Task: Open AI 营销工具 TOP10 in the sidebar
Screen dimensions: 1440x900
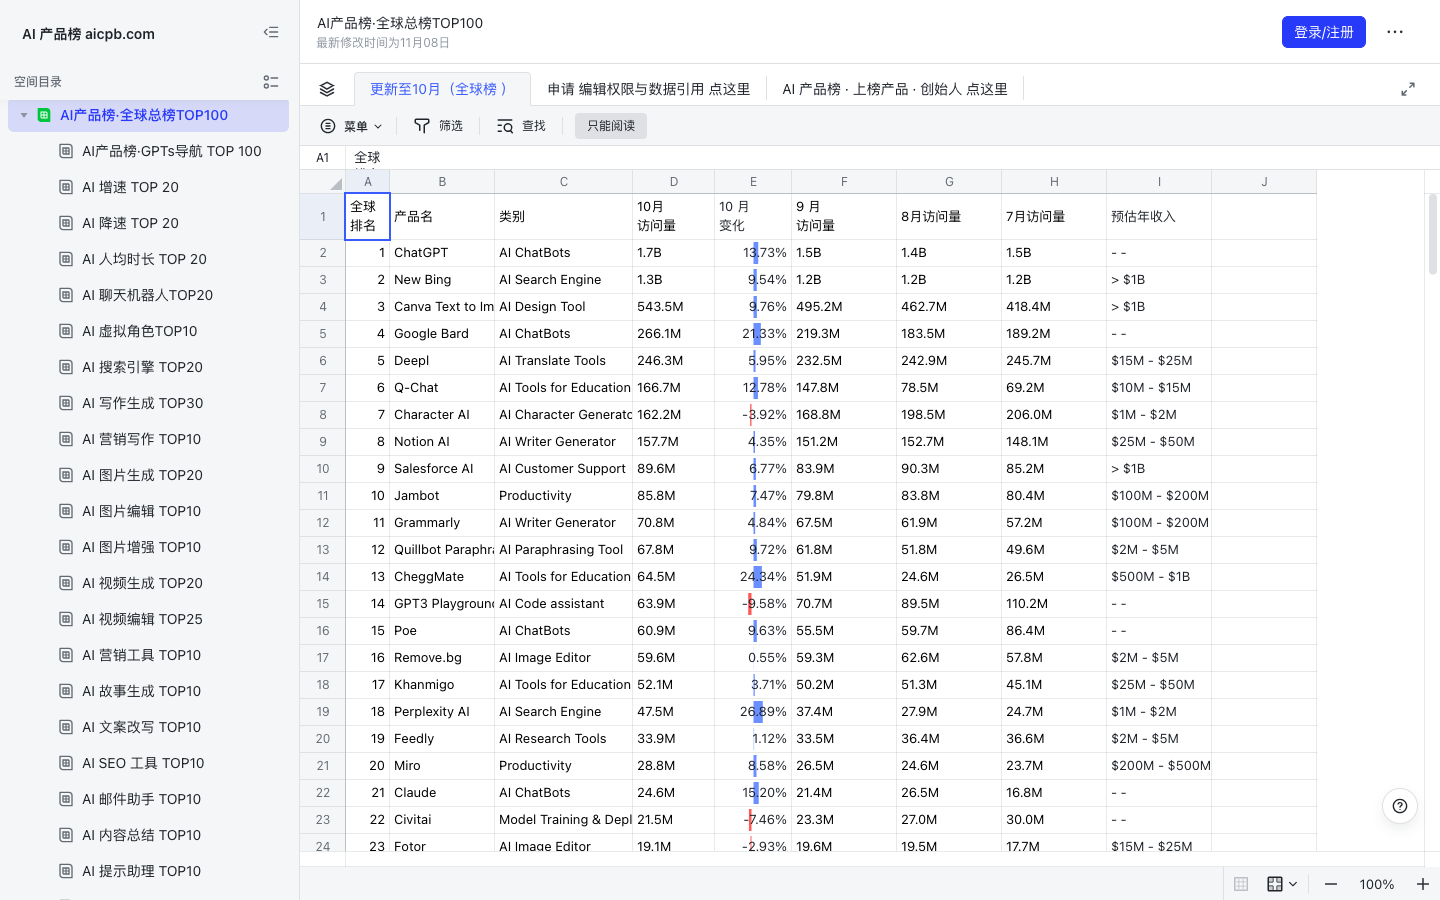Action: pyautogui.click(x=141, y=655)
